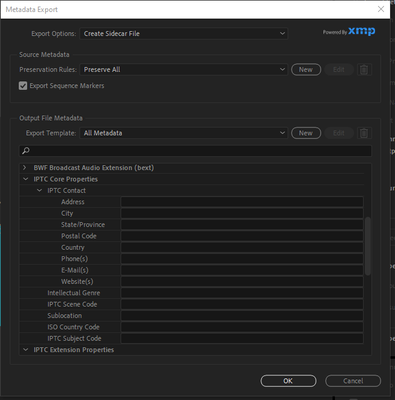Click New button for Export Template
The height and width of the screenshot is (400, 395).
306,133
